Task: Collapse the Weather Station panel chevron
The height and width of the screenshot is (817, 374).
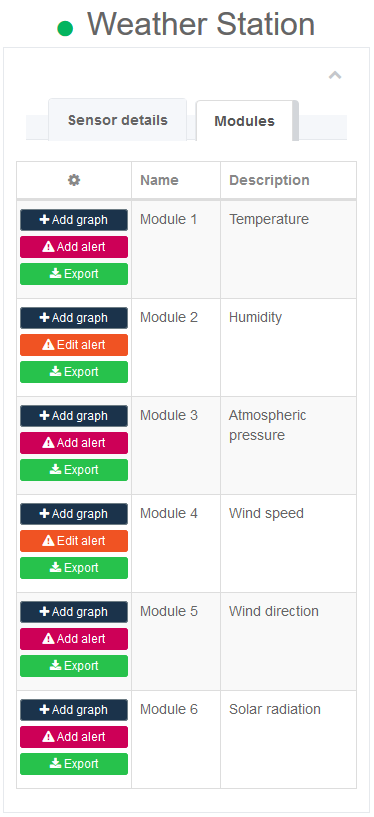Action: [x=335, y=76]
